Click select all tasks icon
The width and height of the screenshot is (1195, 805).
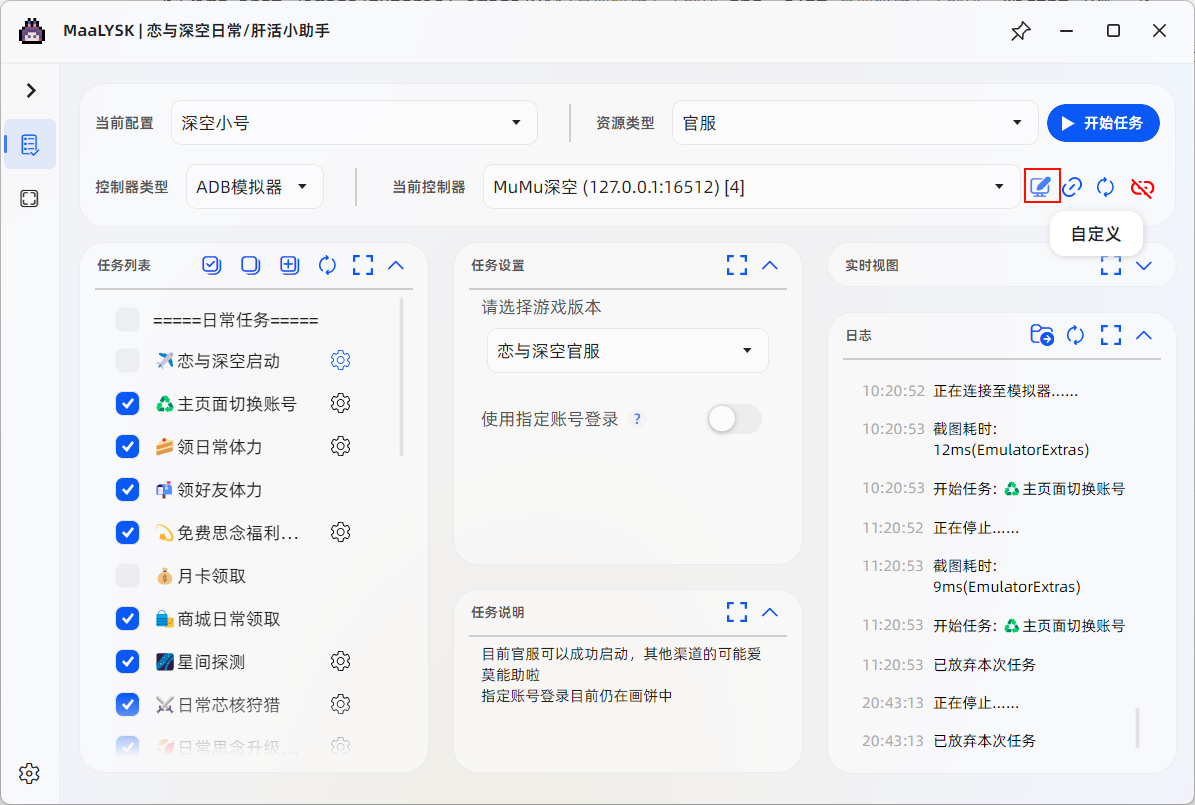pos(211,265)
